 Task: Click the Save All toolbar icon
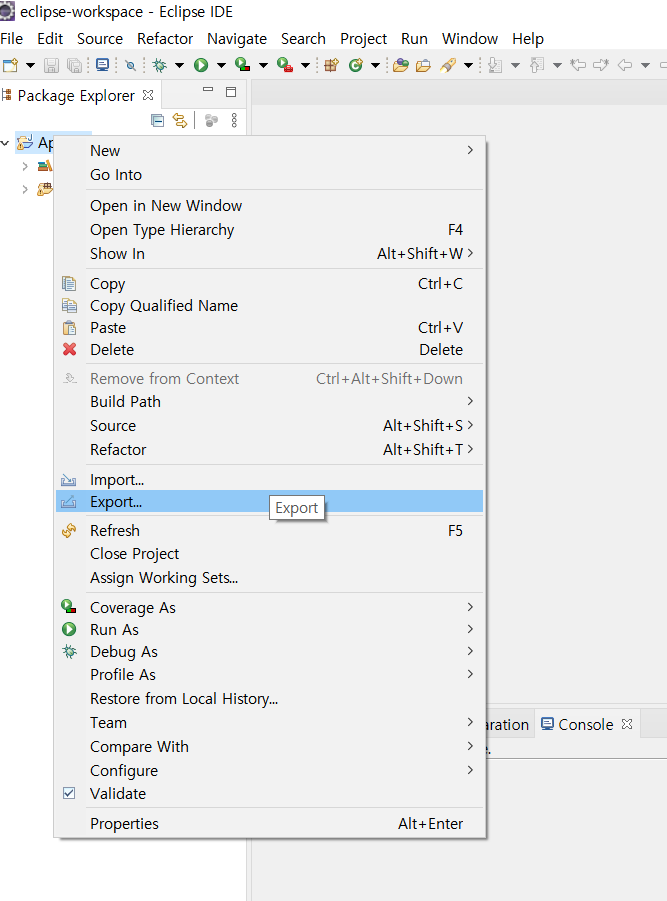pyautogui.click(x=74, y=65)
